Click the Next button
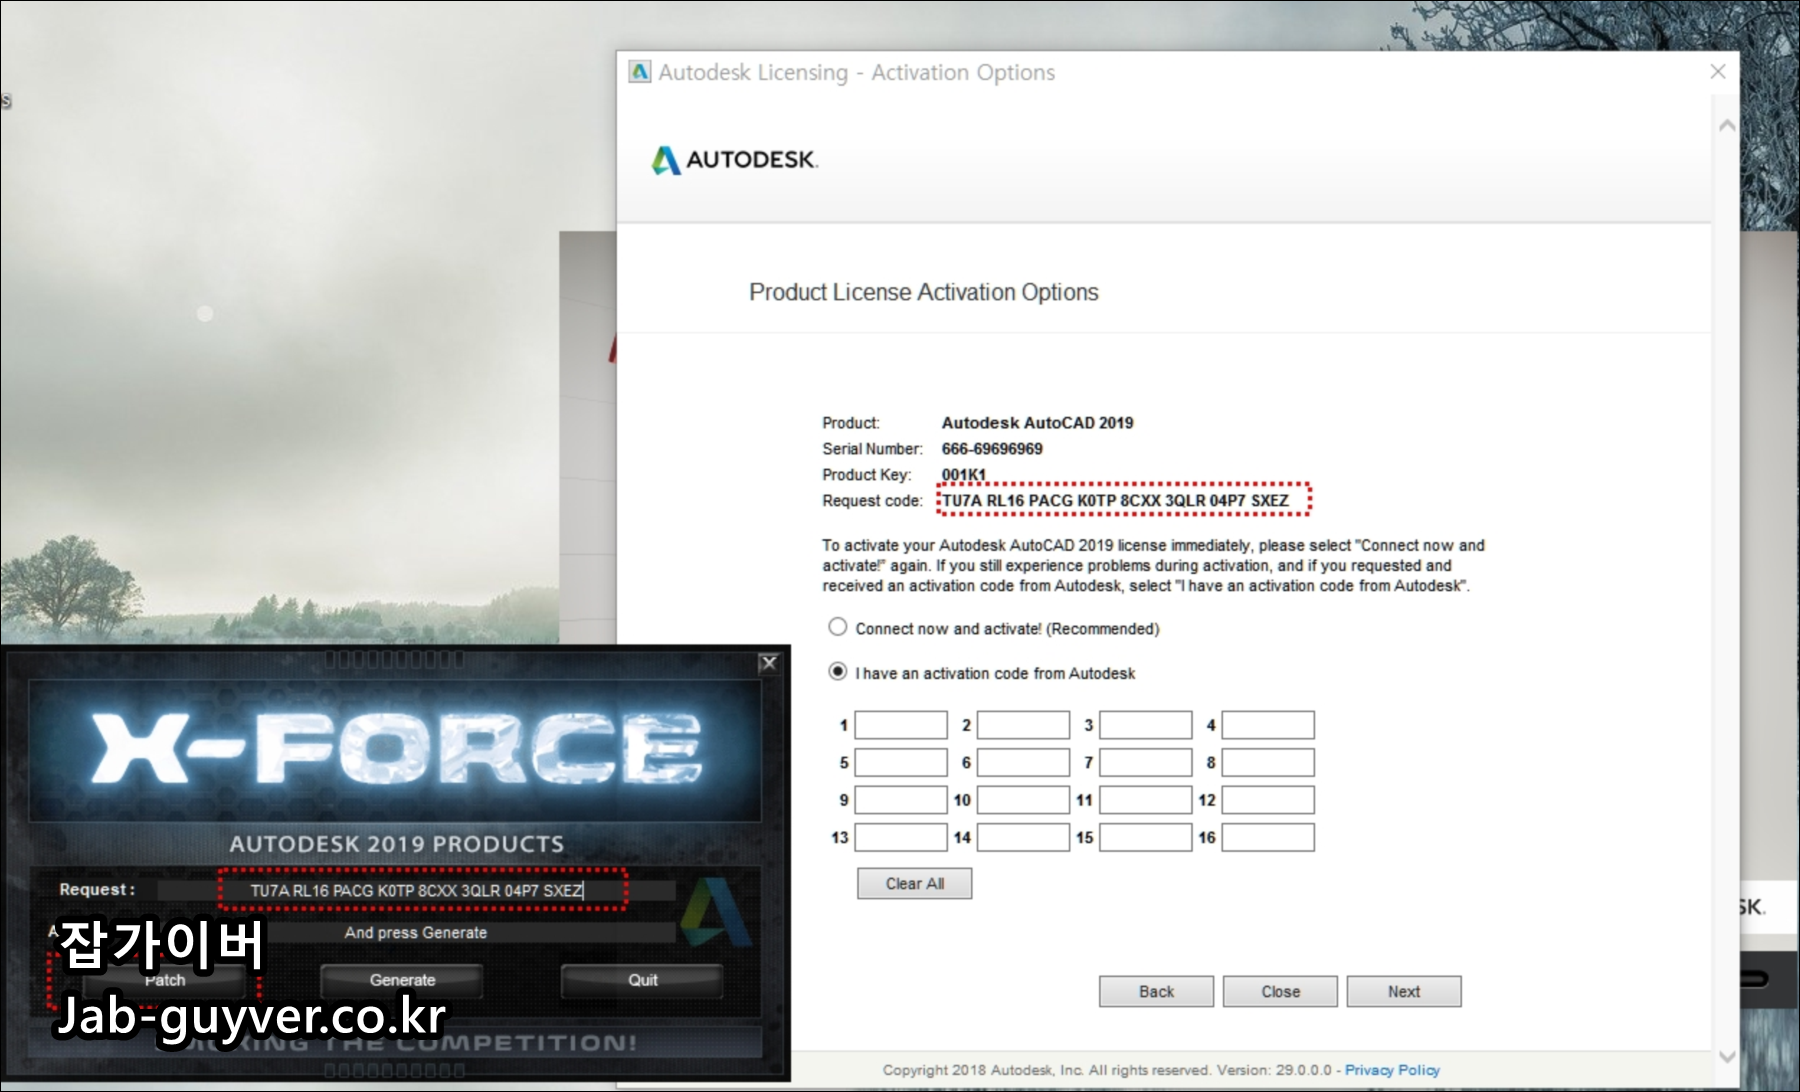 click(x=1404, y=991)
